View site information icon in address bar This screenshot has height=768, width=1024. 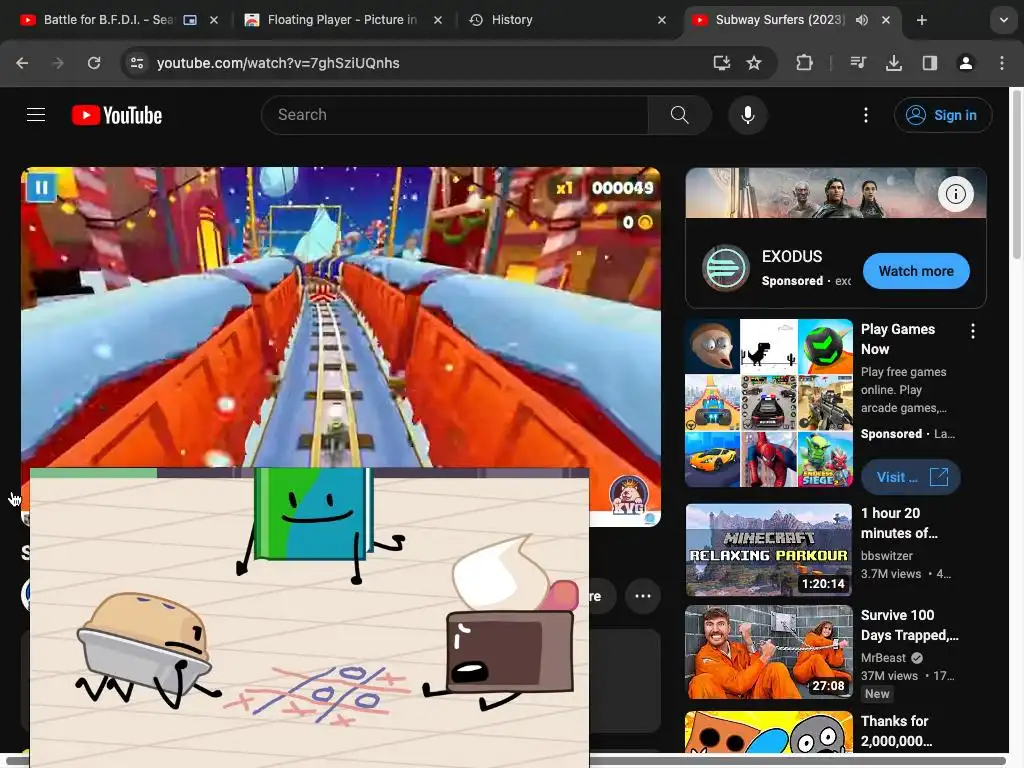click(x=137, y=63)
